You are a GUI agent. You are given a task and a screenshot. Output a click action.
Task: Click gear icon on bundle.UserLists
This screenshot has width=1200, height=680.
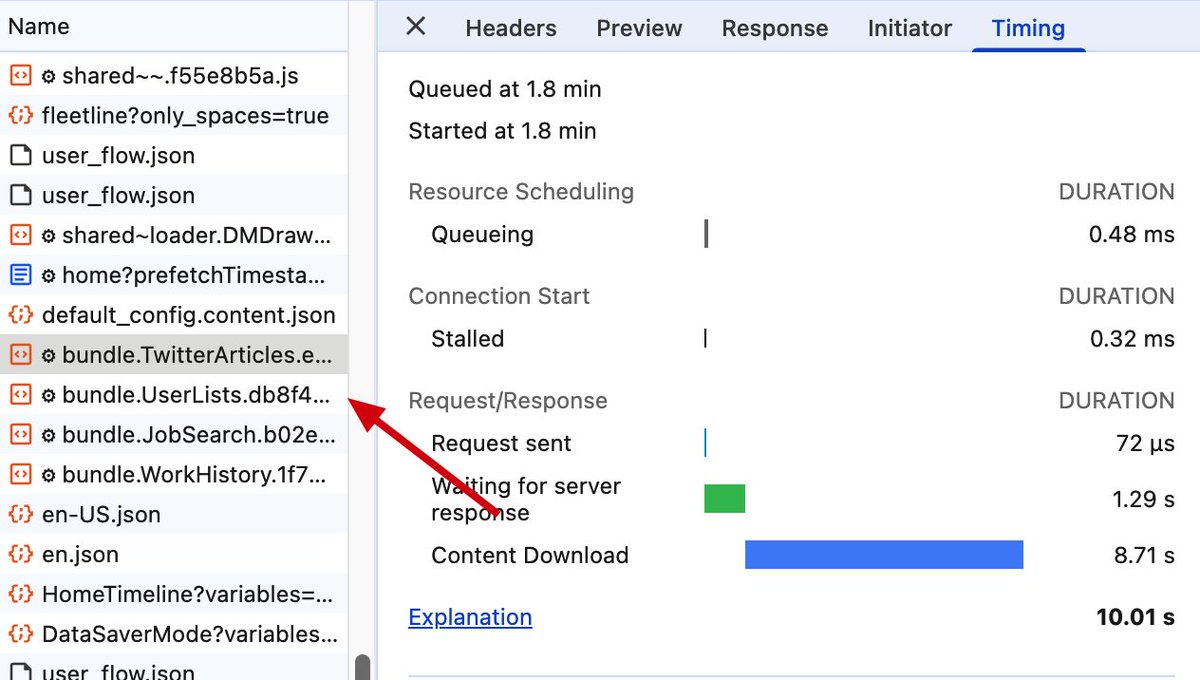point(48,396)
